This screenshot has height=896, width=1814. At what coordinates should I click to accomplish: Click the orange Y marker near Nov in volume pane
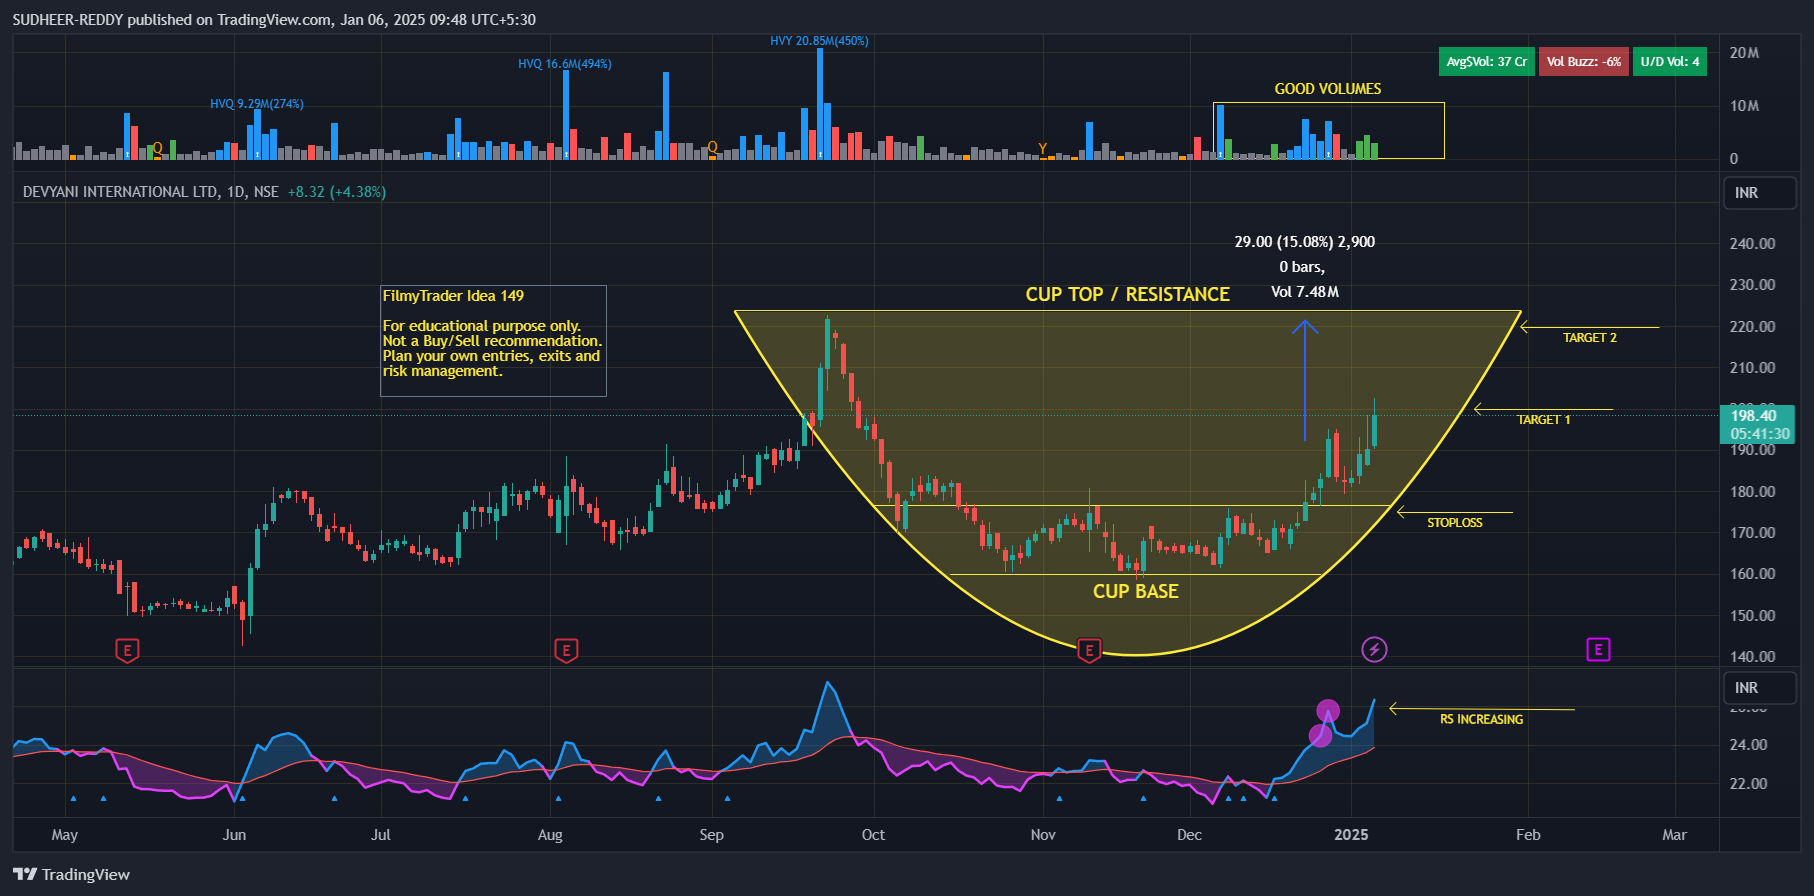coord(1042,149)
